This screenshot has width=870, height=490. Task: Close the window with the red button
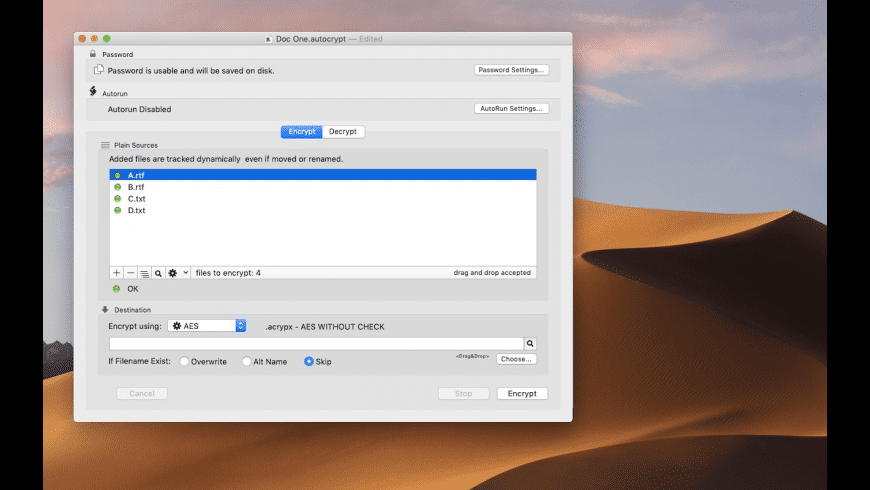82,39
